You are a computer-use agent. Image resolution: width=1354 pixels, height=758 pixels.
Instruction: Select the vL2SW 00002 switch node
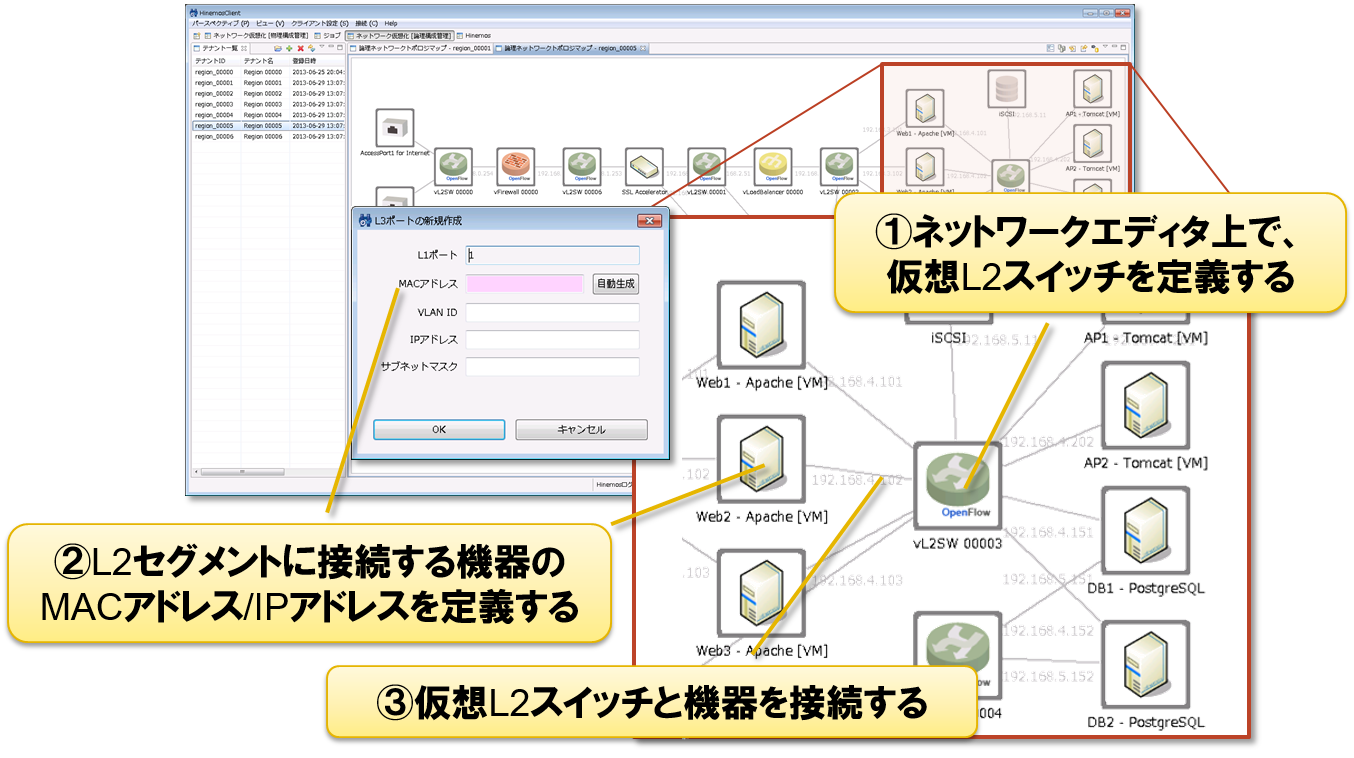(839, 166)
